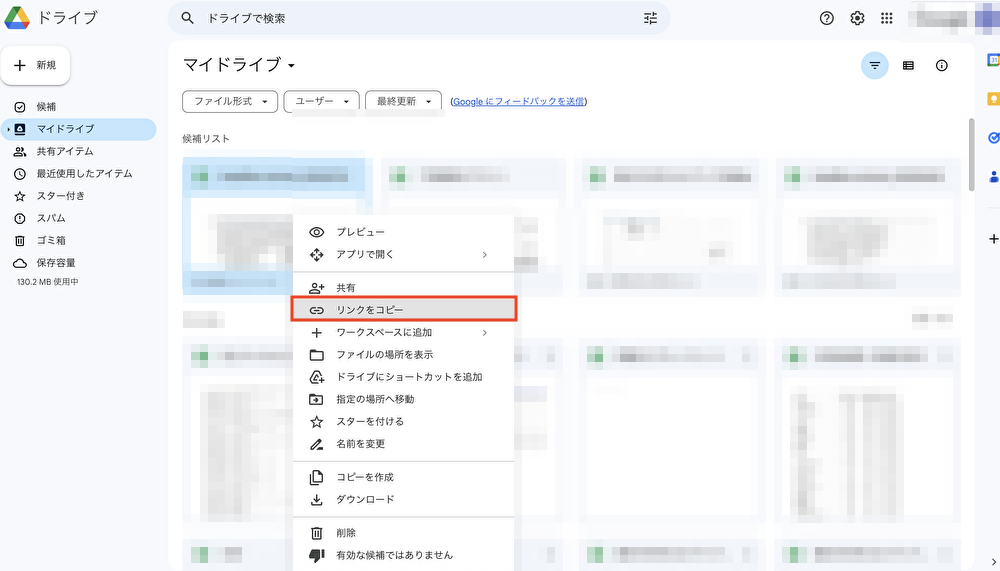Click the Google Drive logo

[17, 18]
